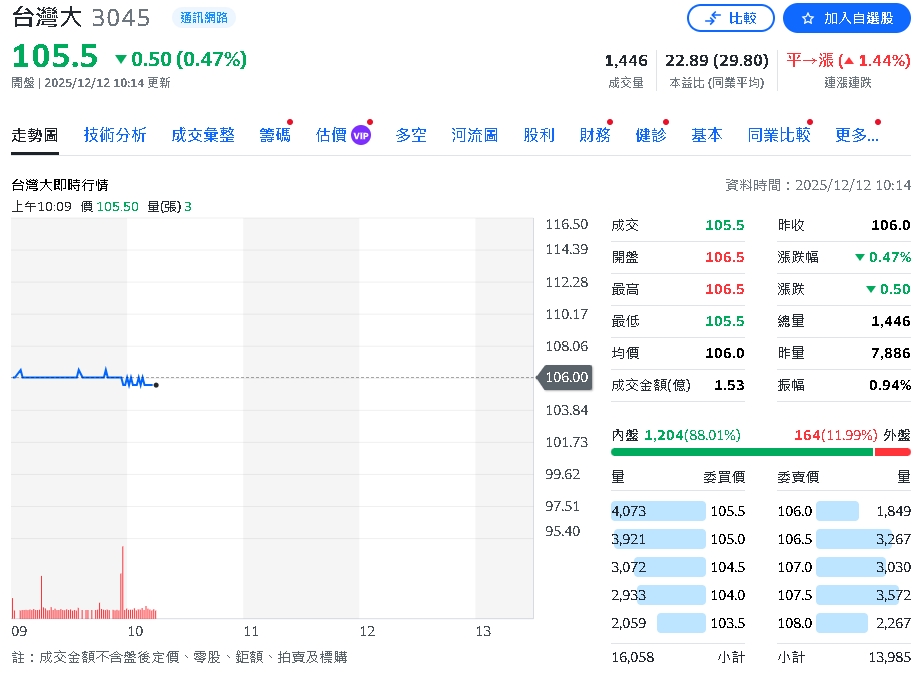View the 同業比較 tab
This screenshot has height=683, width=922.
click(779, 134)
